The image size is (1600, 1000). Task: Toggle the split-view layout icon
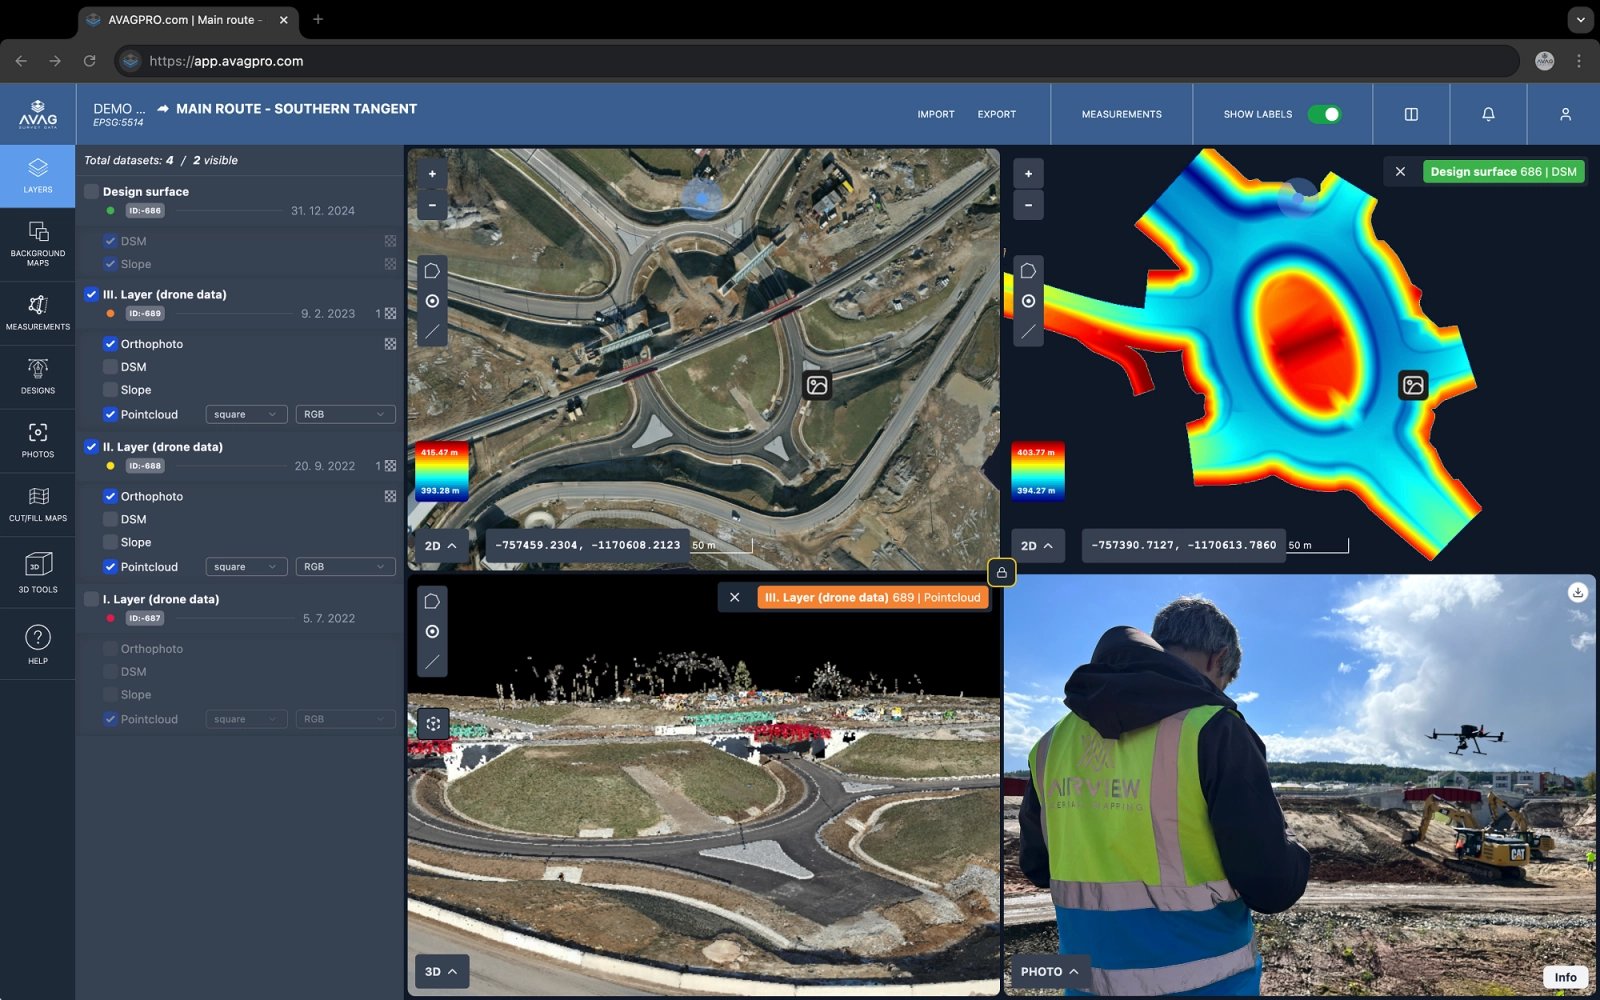[x=1411, y=114]
